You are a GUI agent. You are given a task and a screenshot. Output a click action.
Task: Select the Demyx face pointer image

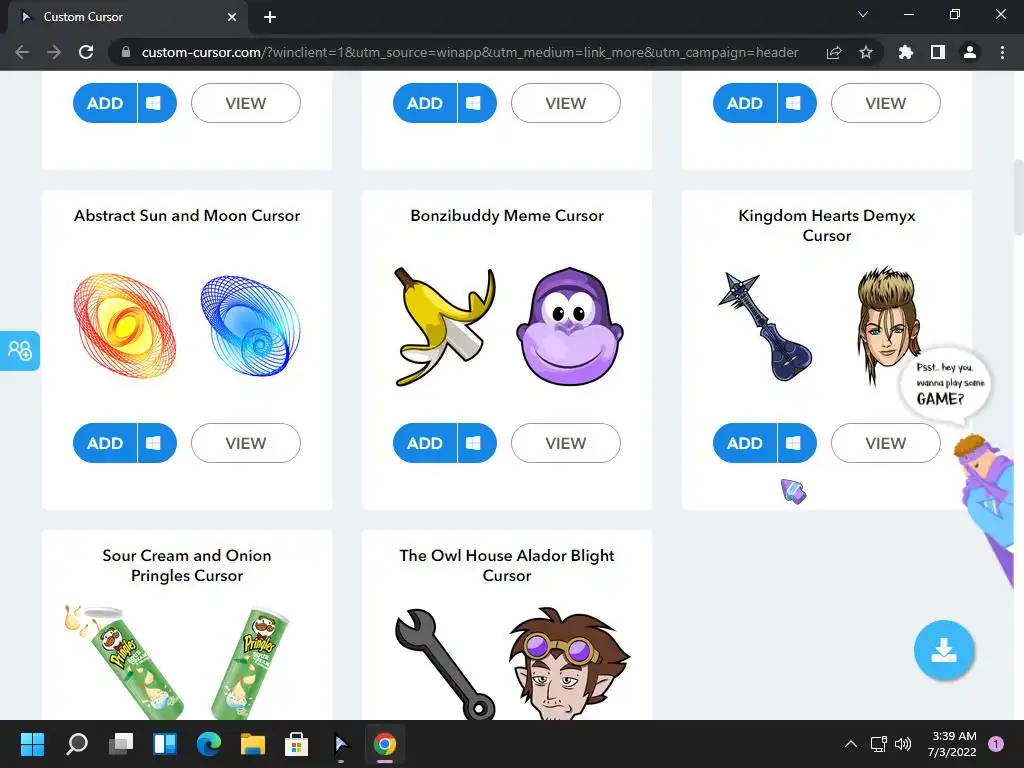pos(888,324)
